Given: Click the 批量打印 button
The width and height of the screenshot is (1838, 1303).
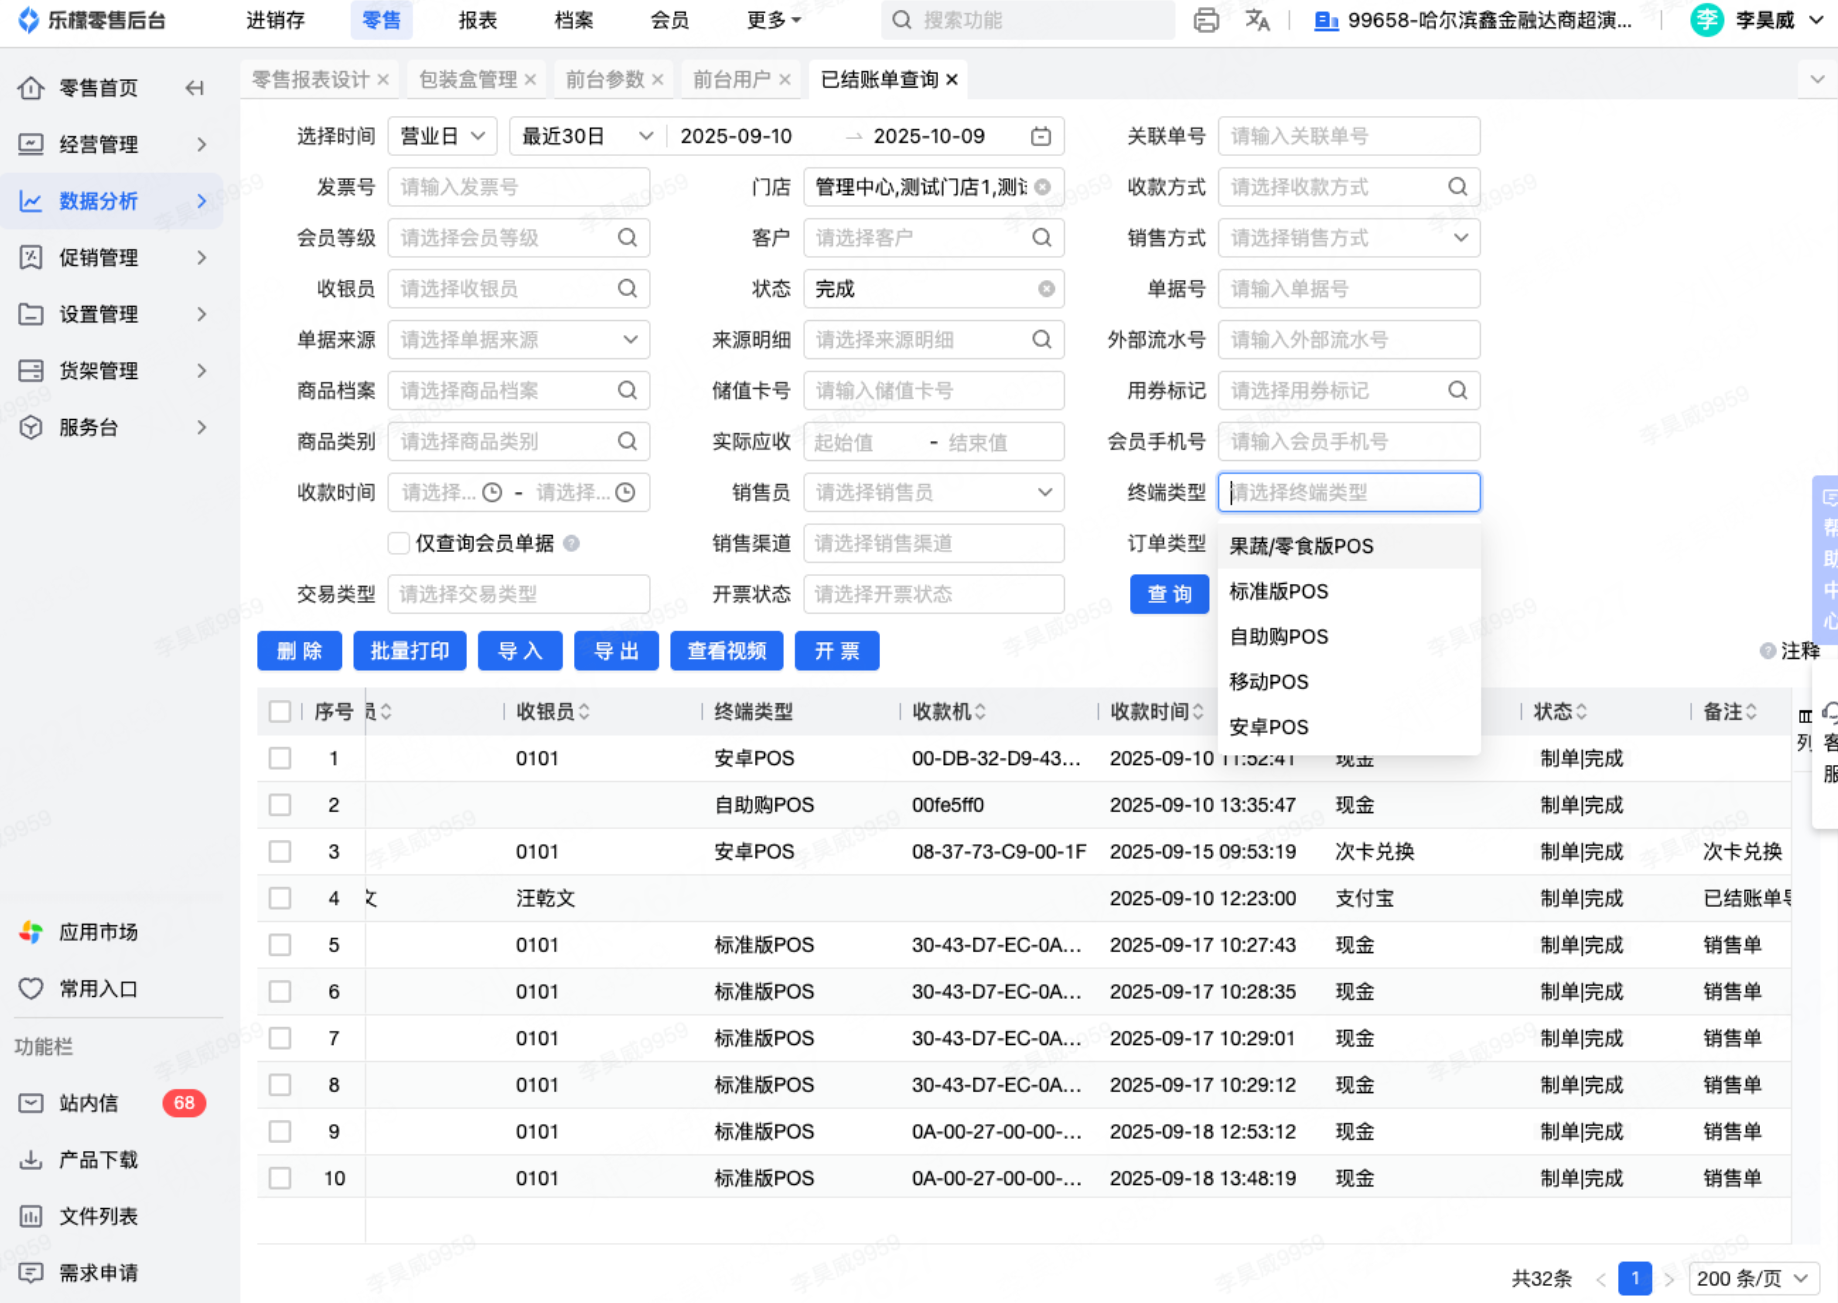Looking at the screenshot, I should pos(410,651).
